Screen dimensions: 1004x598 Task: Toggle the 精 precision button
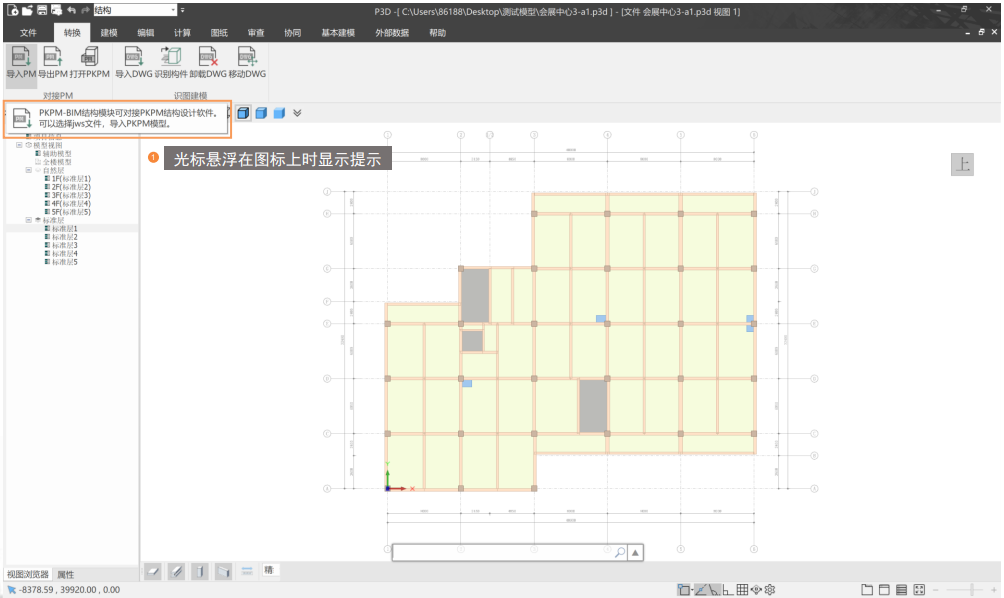pyautogui.click(x=269, y=570)
